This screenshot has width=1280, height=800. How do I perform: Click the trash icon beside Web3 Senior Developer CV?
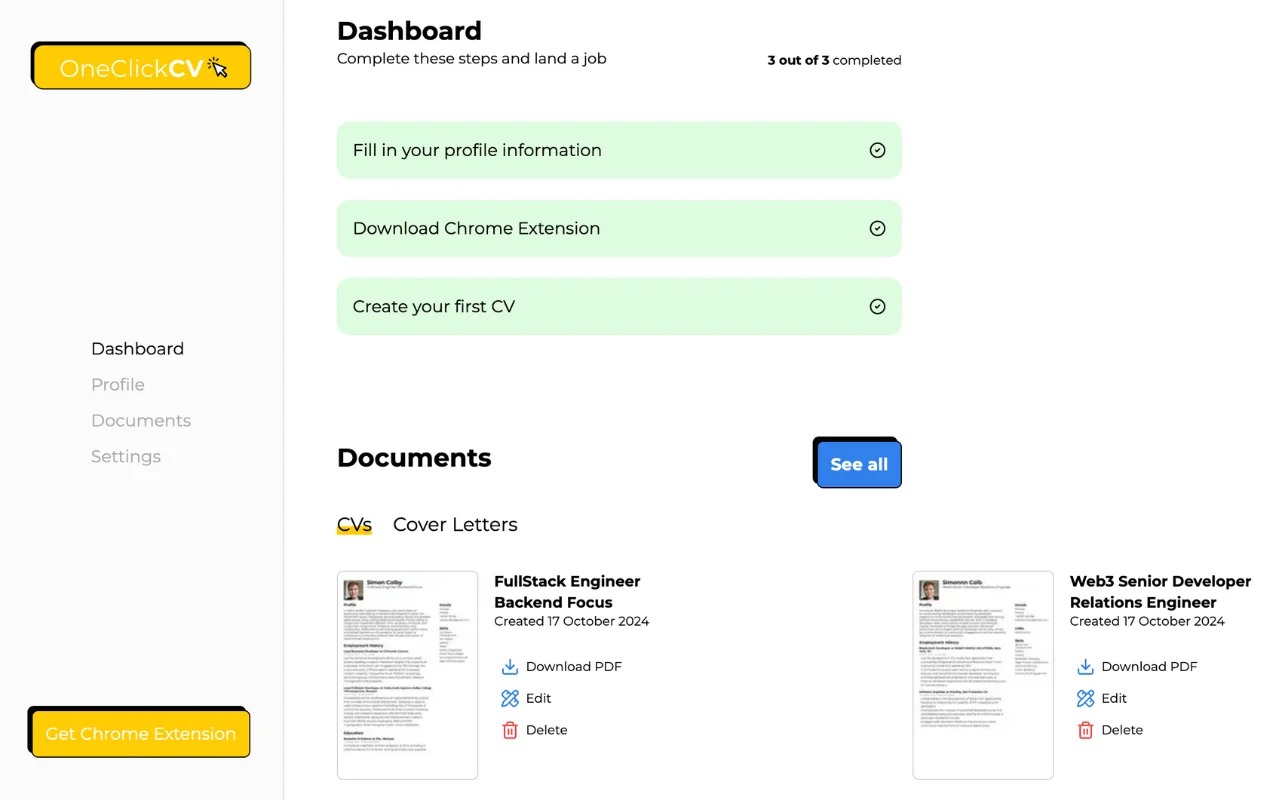[x=1085, y=730]
